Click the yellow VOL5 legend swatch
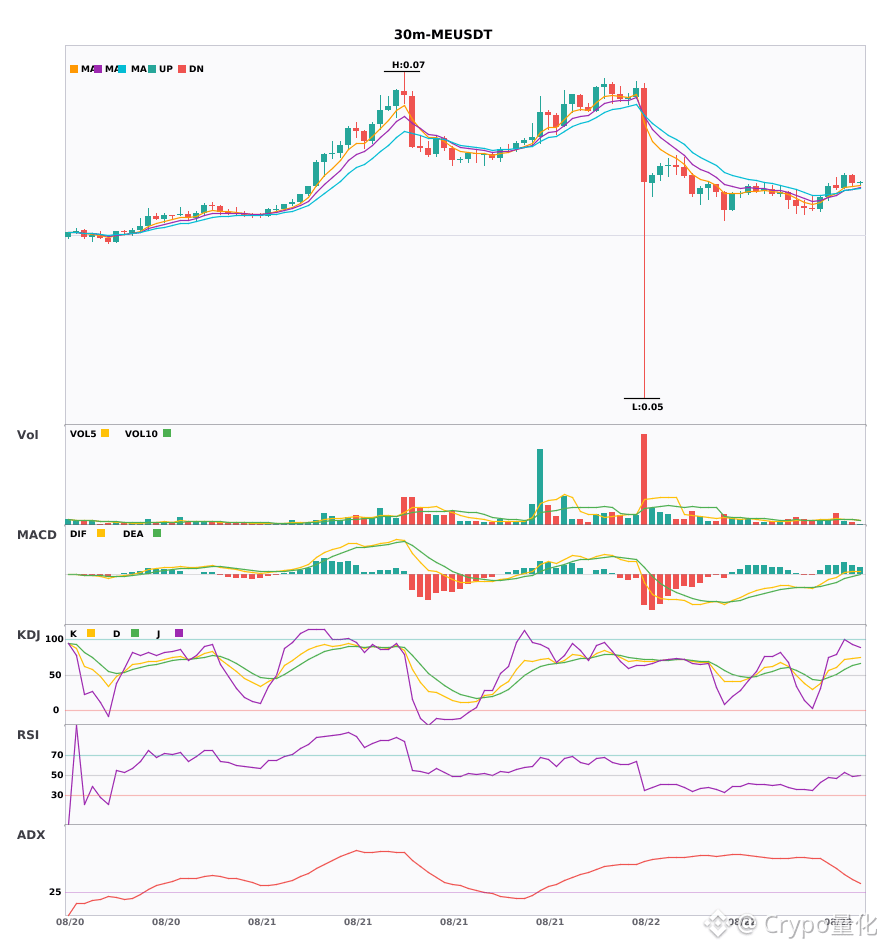885x950 pixels. pyautogui.click(x=105, y=433)
